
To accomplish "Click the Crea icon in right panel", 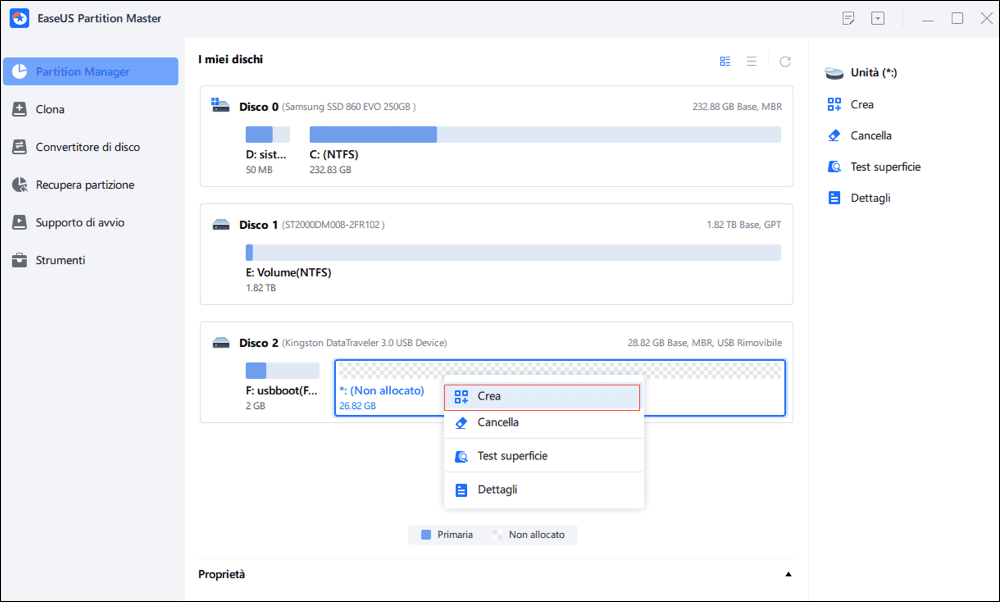I will pos(834,104).
